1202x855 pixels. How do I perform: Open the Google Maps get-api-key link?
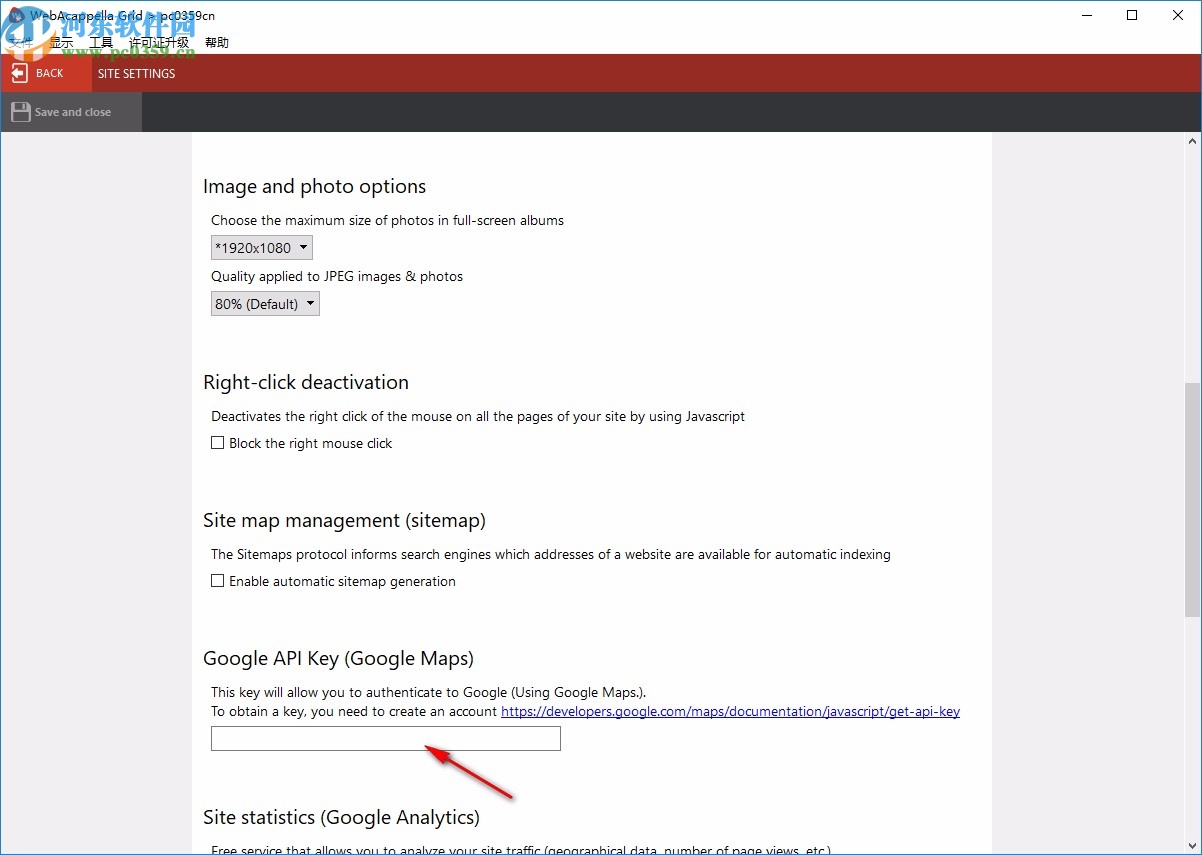click(730, 712)
